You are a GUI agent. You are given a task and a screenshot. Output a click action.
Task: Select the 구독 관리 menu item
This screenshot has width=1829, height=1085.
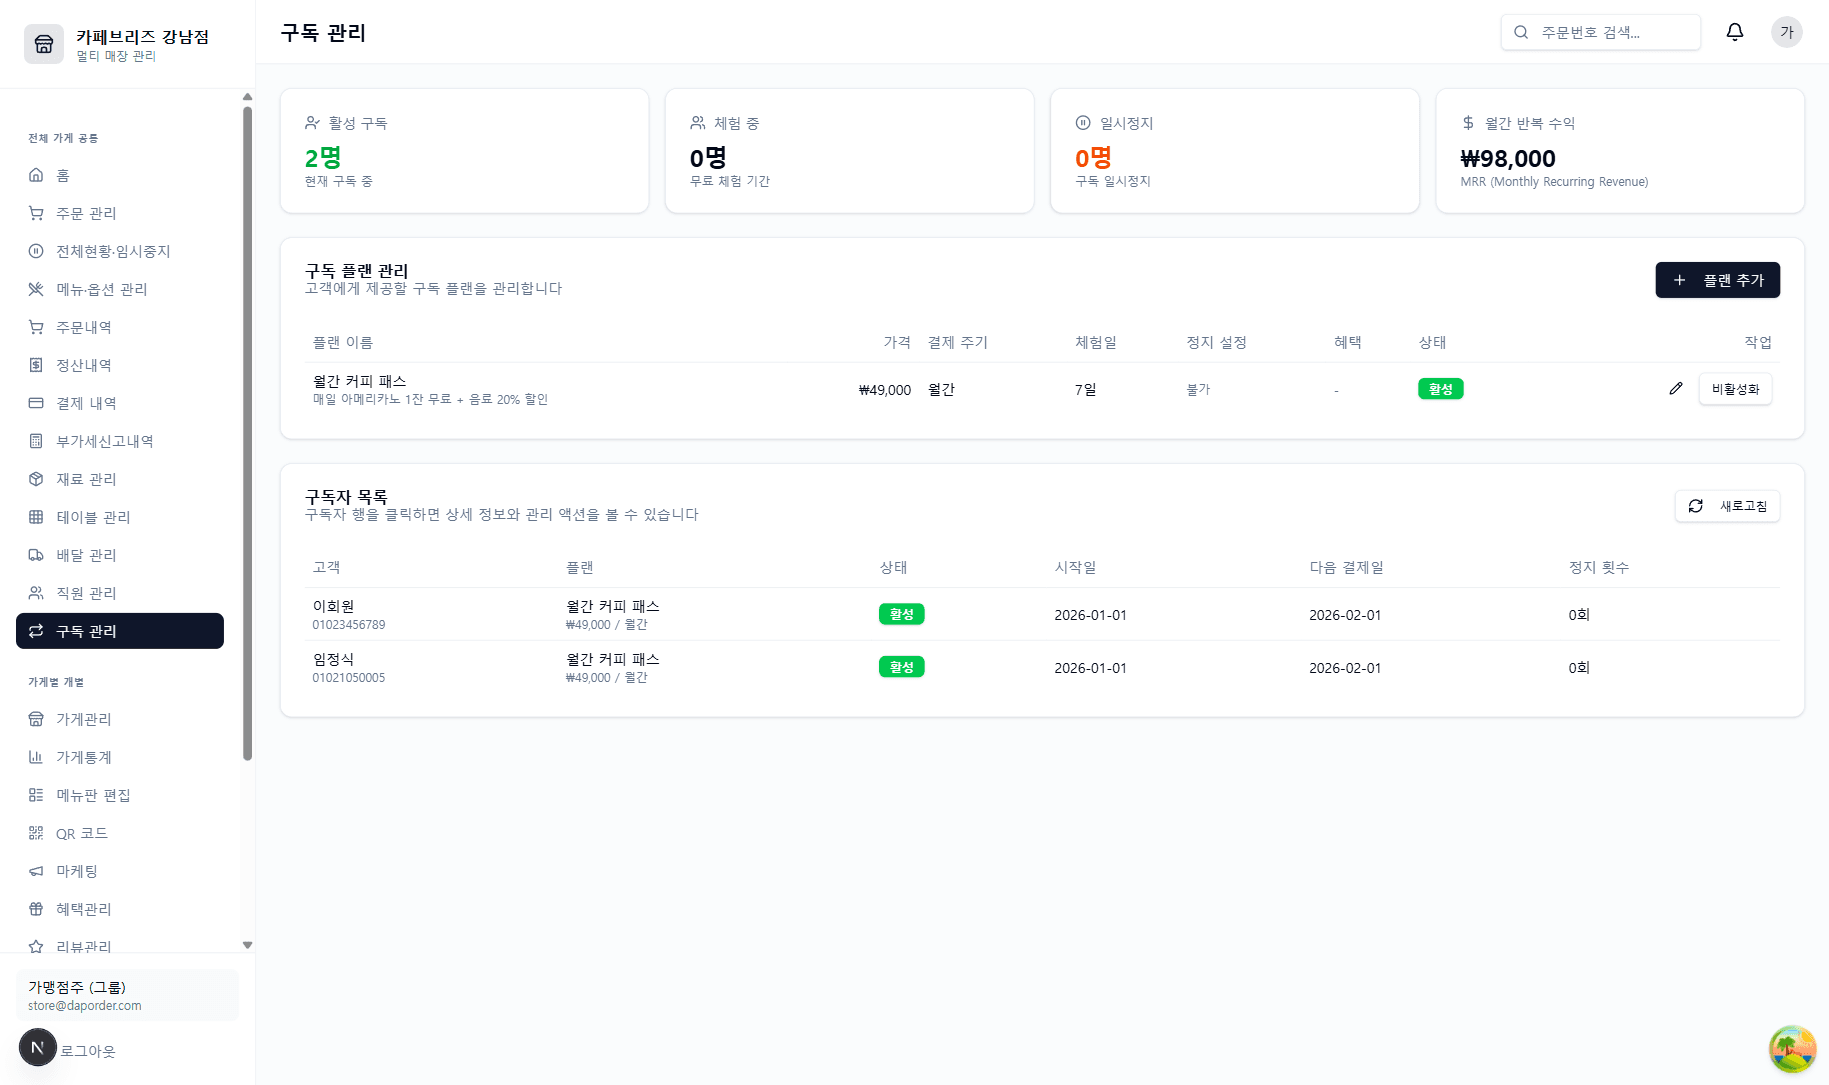pyautogui.click(x=120, y=631)
